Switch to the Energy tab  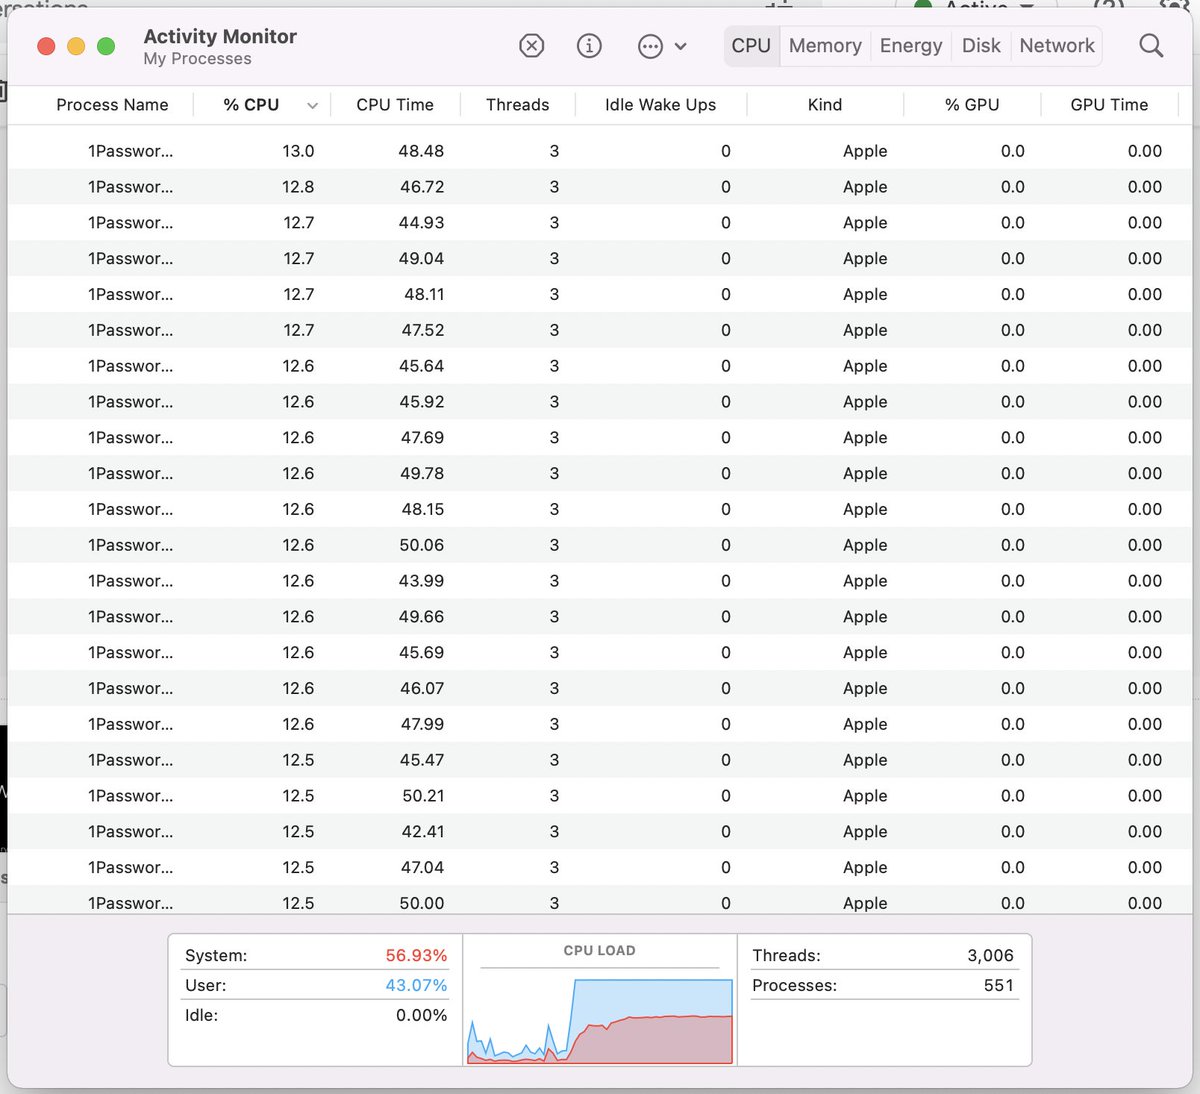(x=911, y=46)
